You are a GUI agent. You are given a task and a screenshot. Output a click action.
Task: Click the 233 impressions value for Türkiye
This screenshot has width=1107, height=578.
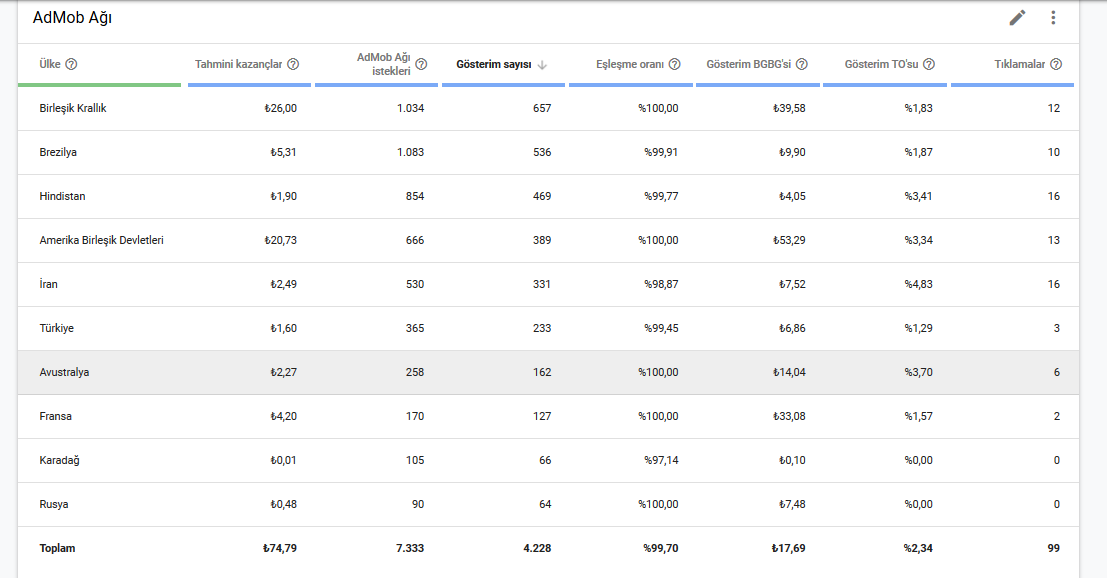click(x=542, y=328)
